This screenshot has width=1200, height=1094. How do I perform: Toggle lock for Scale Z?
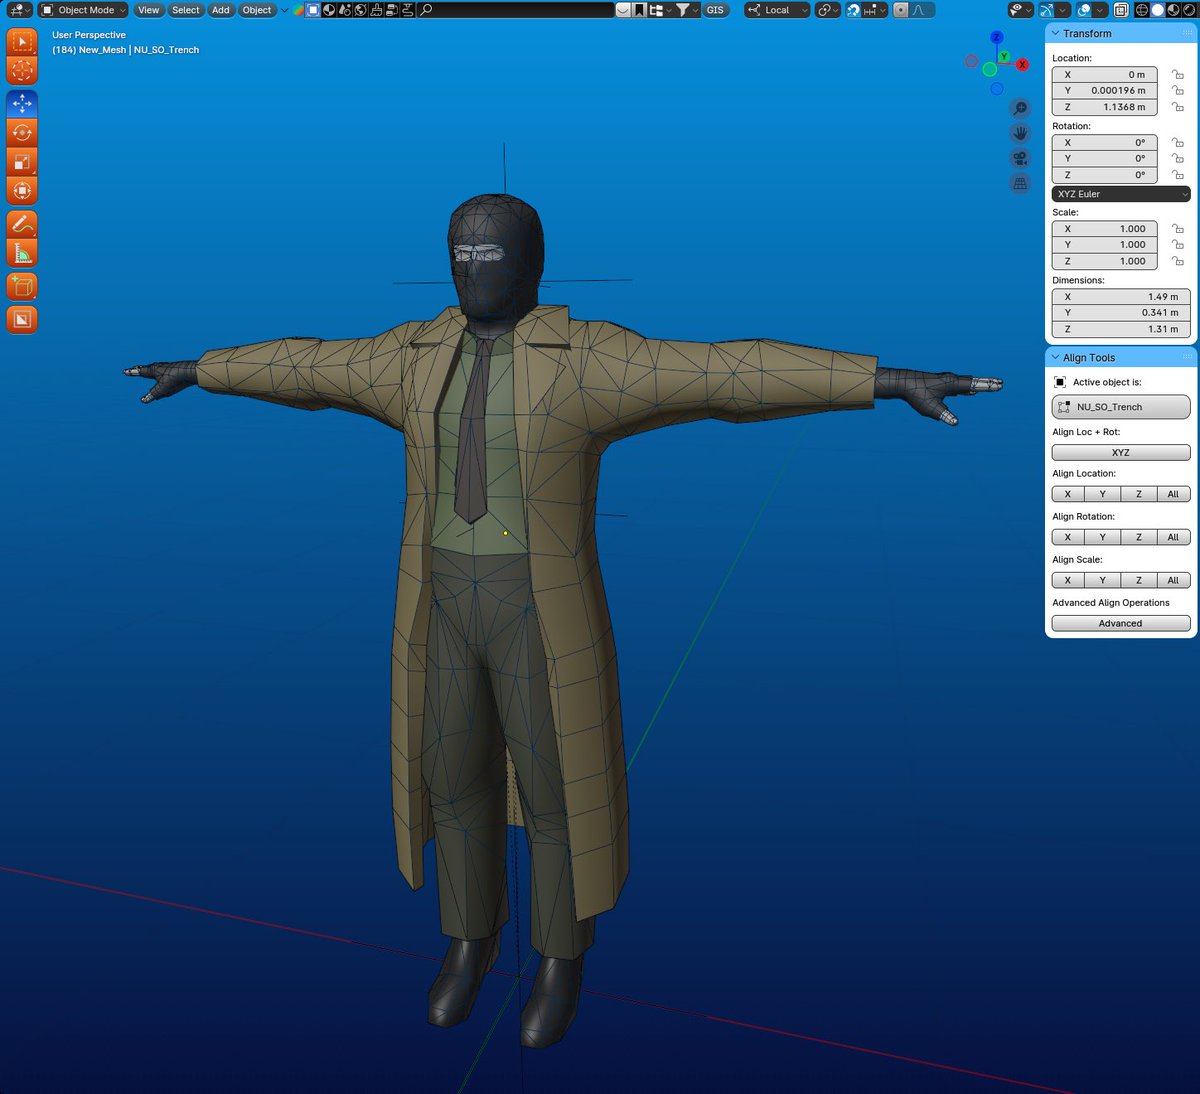tap(1178, 261)
